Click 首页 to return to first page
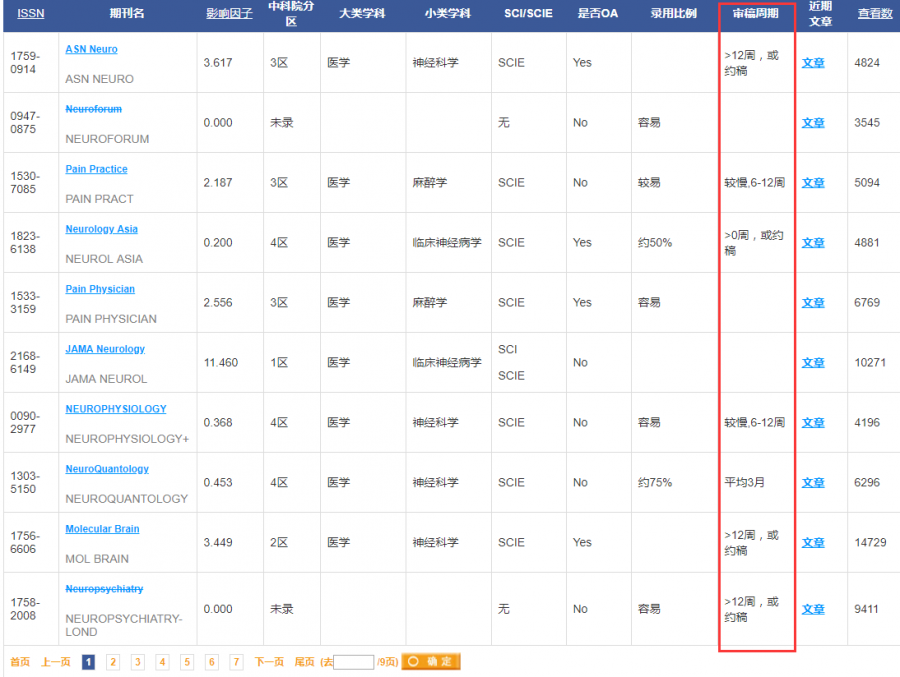The width and height of the screenshot is (900, 677). (20, 662)
